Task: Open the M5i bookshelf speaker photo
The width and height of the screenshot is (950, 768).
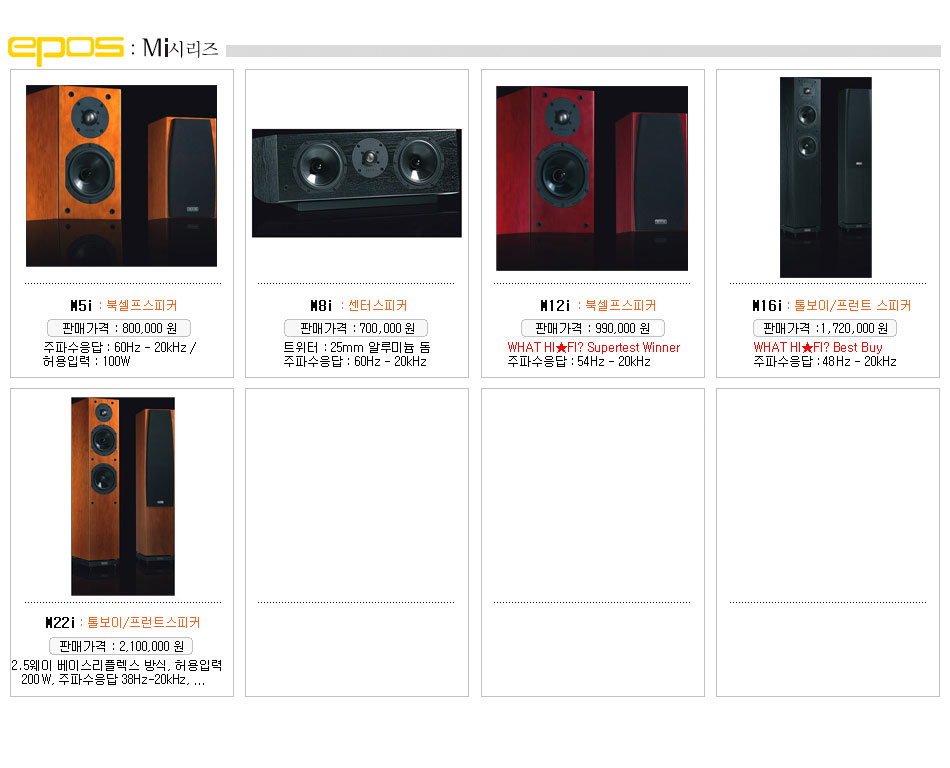Action: tap(121, 176)
